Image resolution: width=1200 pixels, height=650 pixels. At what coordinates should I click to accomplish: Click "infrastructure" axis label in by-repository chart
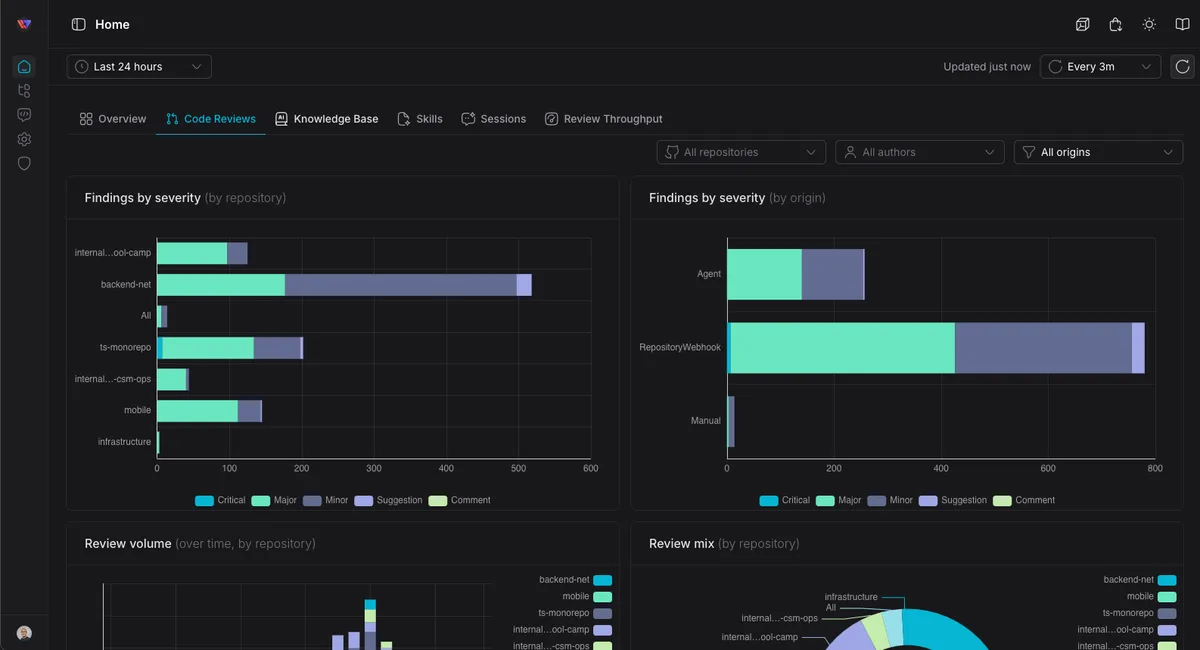124,442
